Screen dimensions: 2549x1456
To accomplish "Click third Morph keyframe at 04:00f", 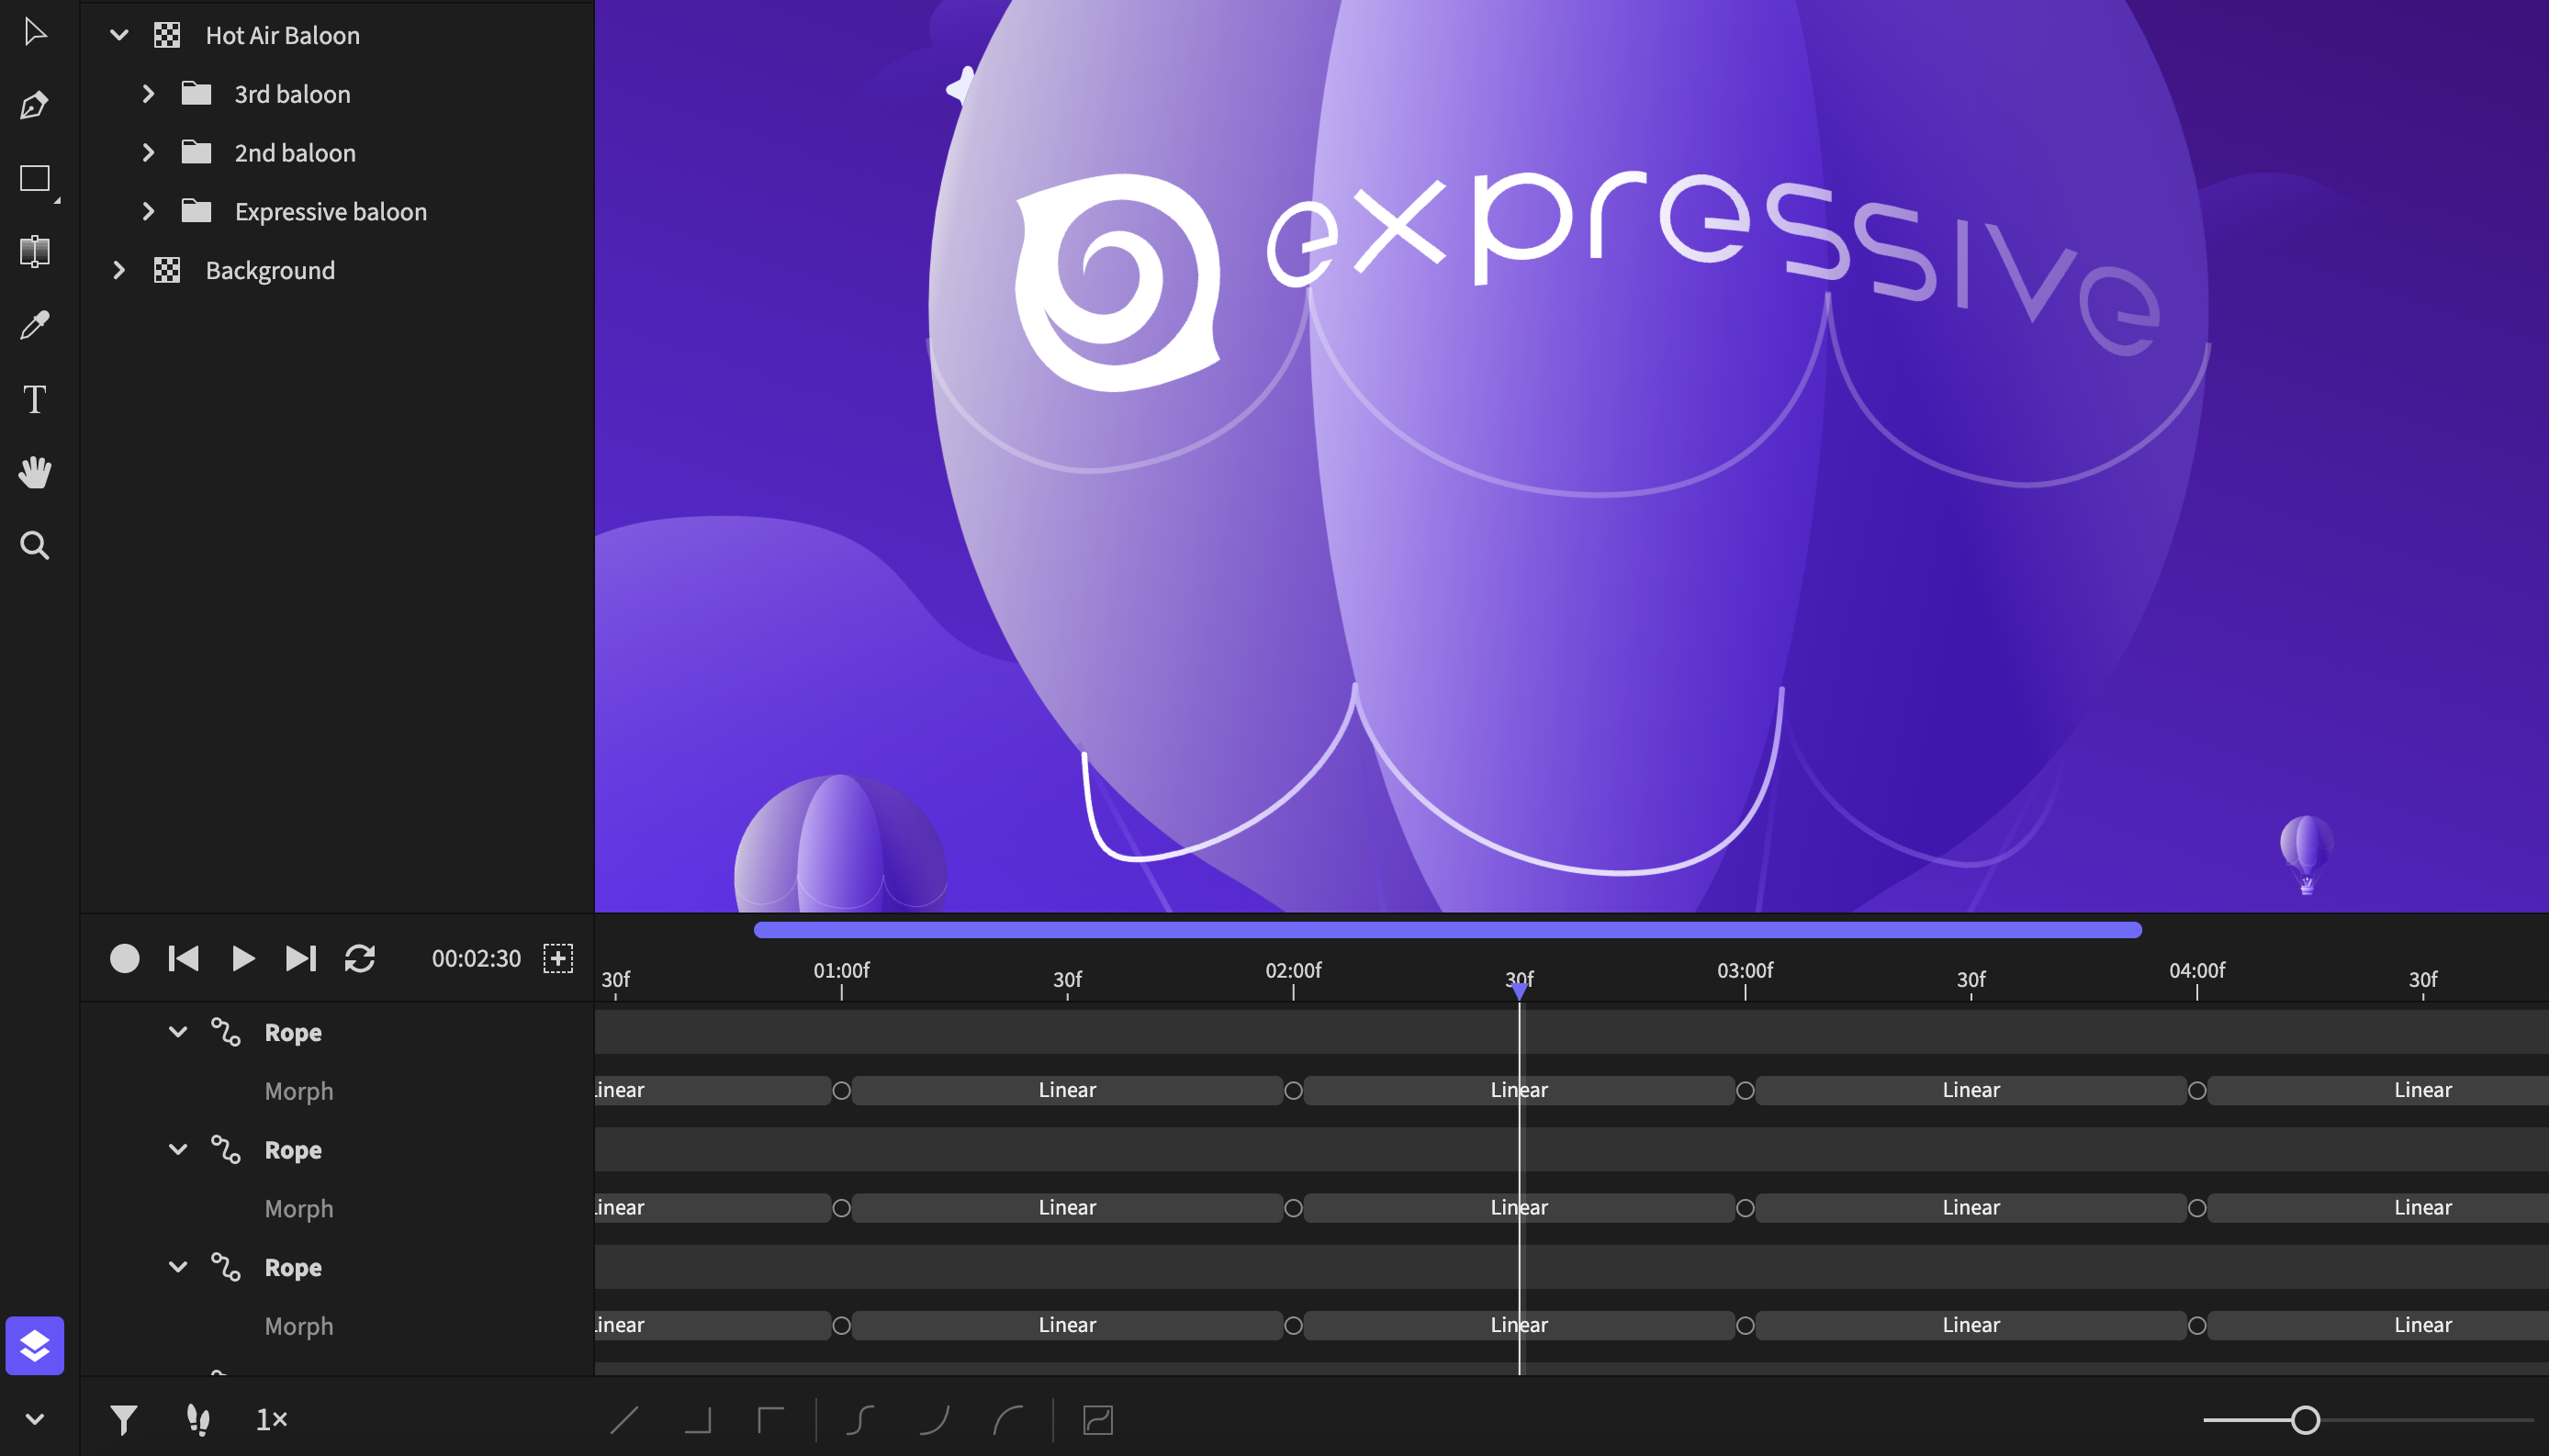I will tap(2197, 1326).
